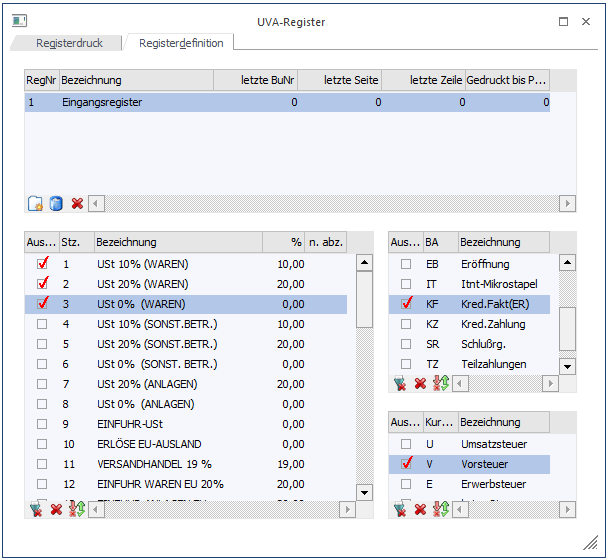Click red X icon below tax rate list
607x559 pixels.
[x=56, y=510]
